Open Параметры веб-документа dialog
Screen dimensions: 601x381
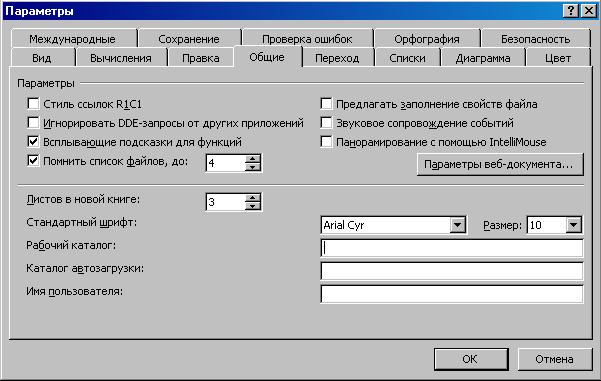[x=500, y=164]
